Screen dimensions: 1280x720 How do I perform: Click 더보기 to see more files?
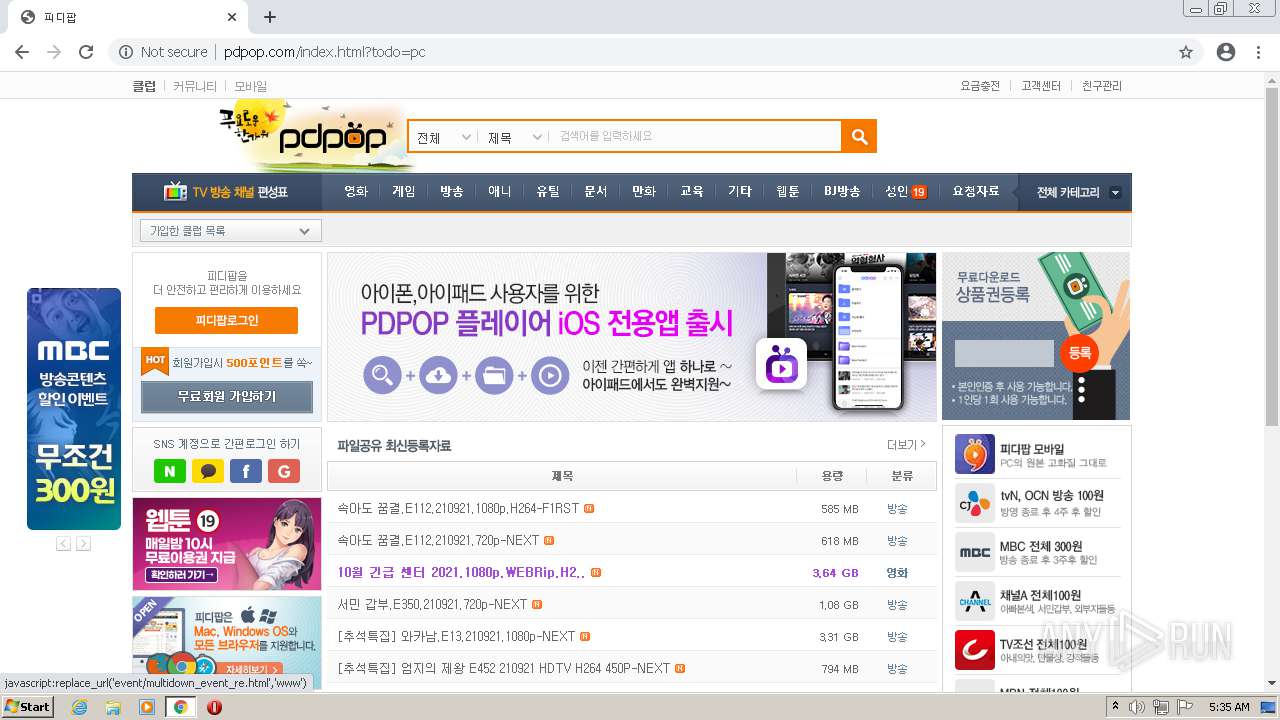click(906, 445)
